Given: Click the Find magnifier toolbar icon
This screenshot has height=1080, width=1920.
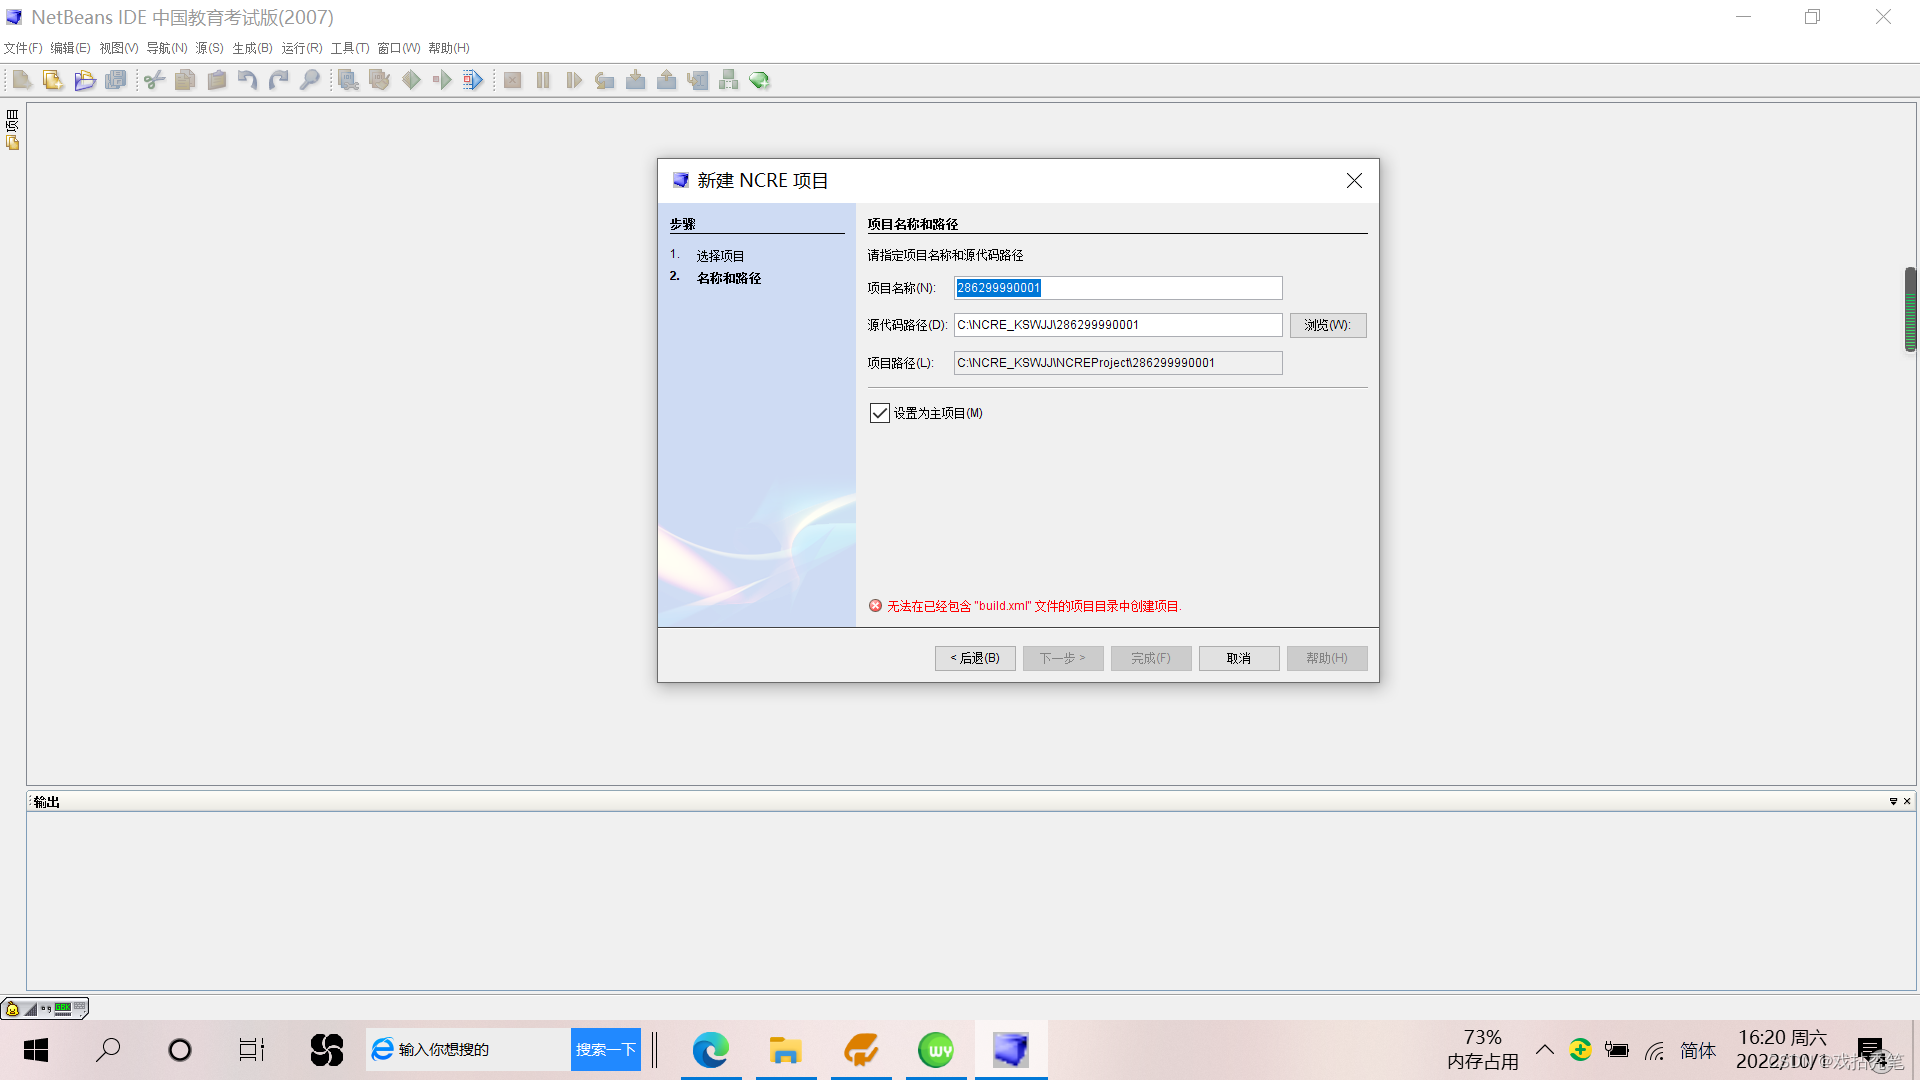Looking at the screenshot, I should 310,80.
